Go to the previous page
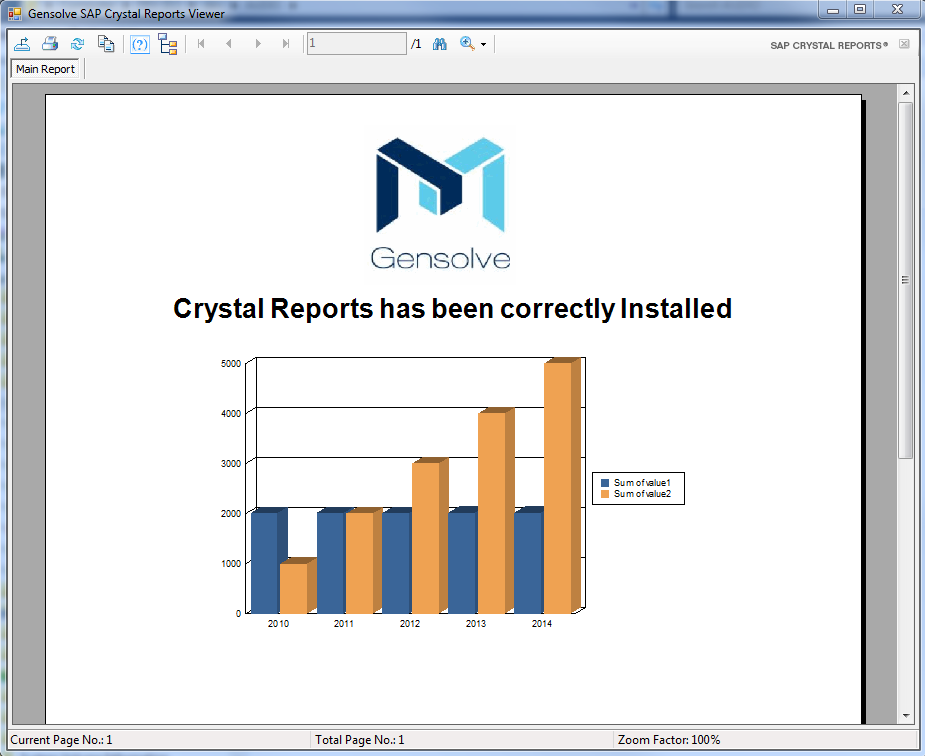 (x=229, y=44)
